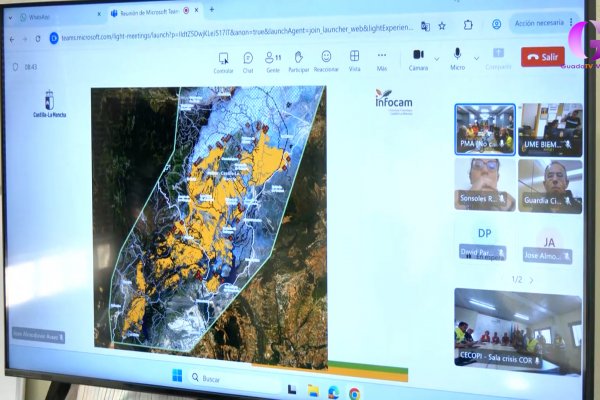The width and height of the screenshot is (600, 400).
Task: Reload the current page
Action: [x=38, y=39]
